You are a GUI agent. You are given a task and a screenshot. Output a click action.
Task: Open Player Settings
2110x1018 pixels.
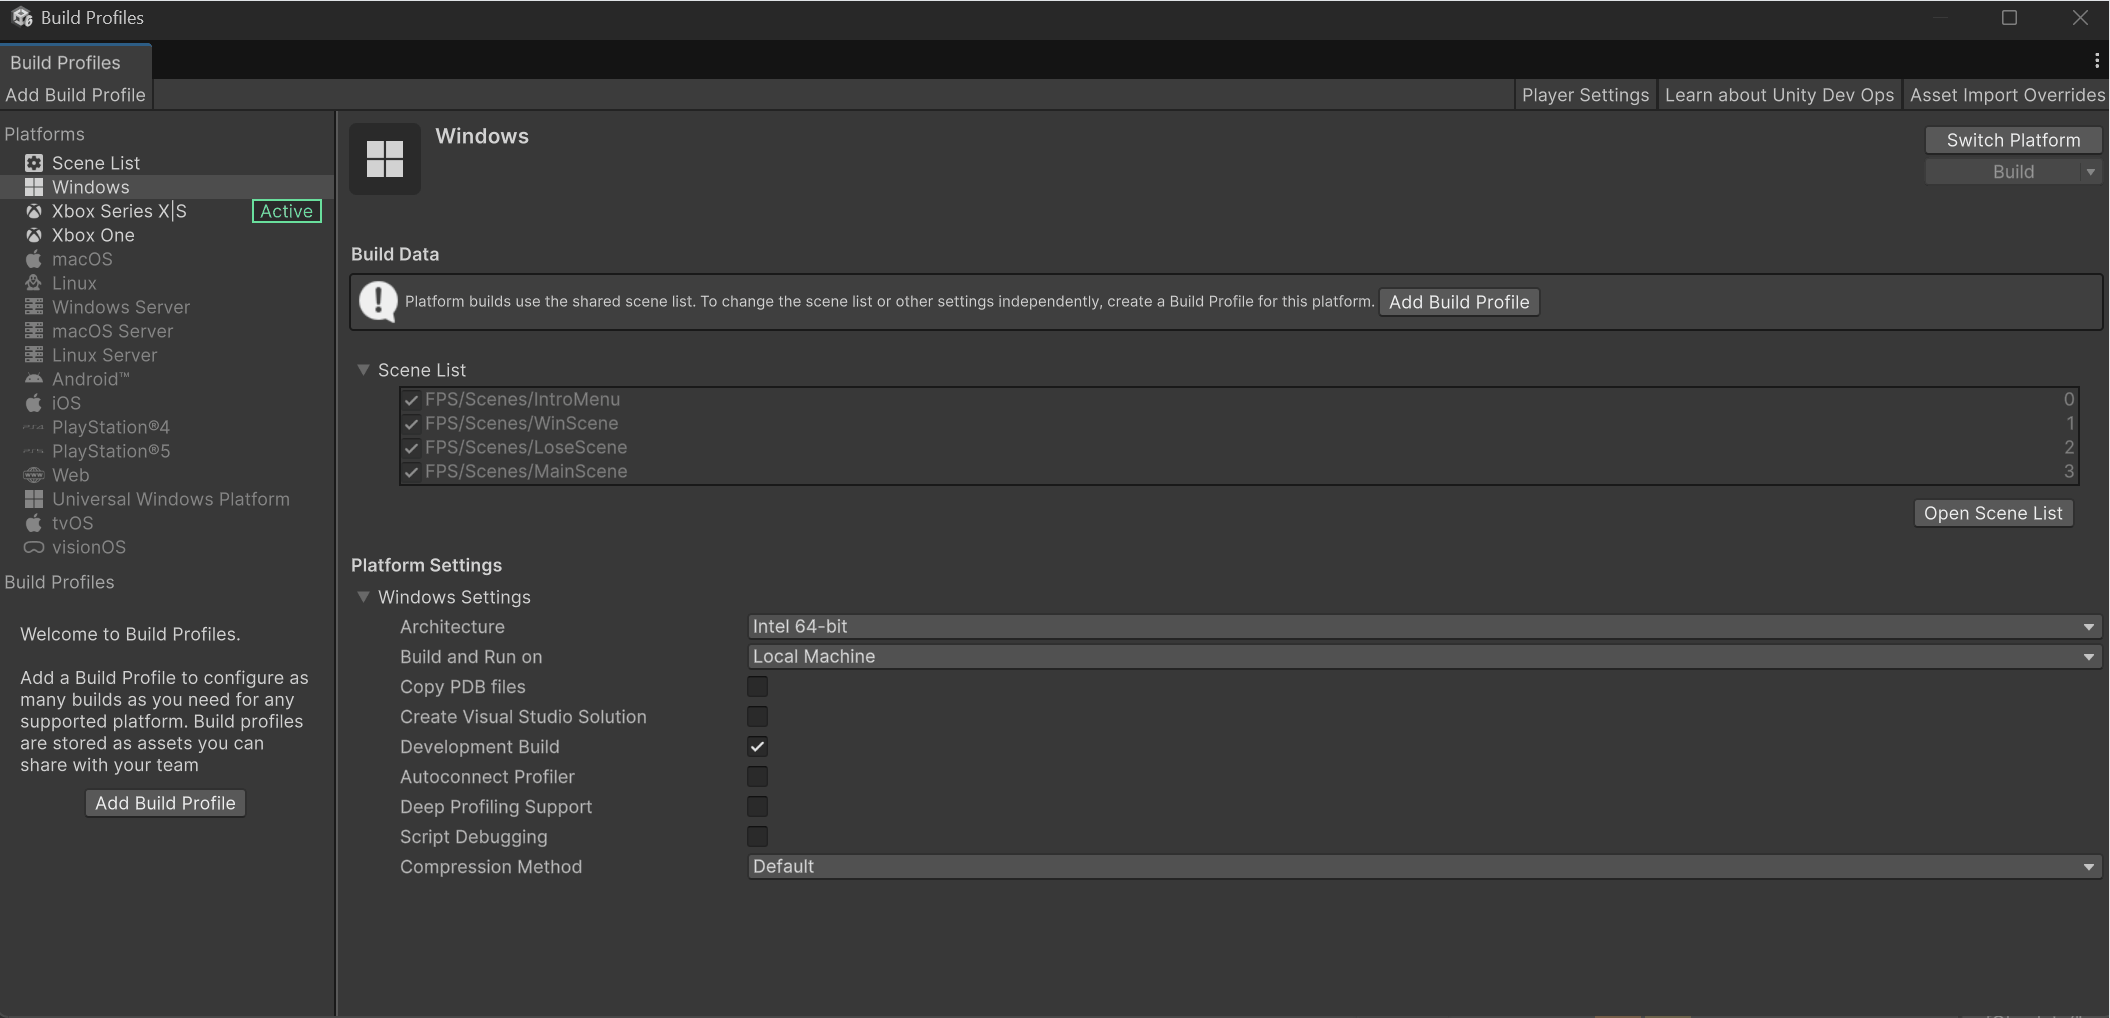coord(1585,94)
